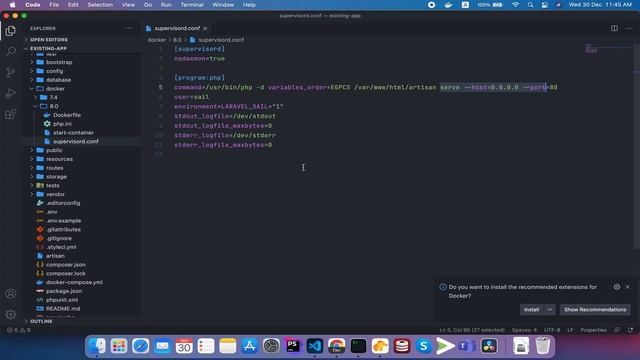Open the Run menu
Viewport: 640px width, 360px height.
[x=166, y=5]
